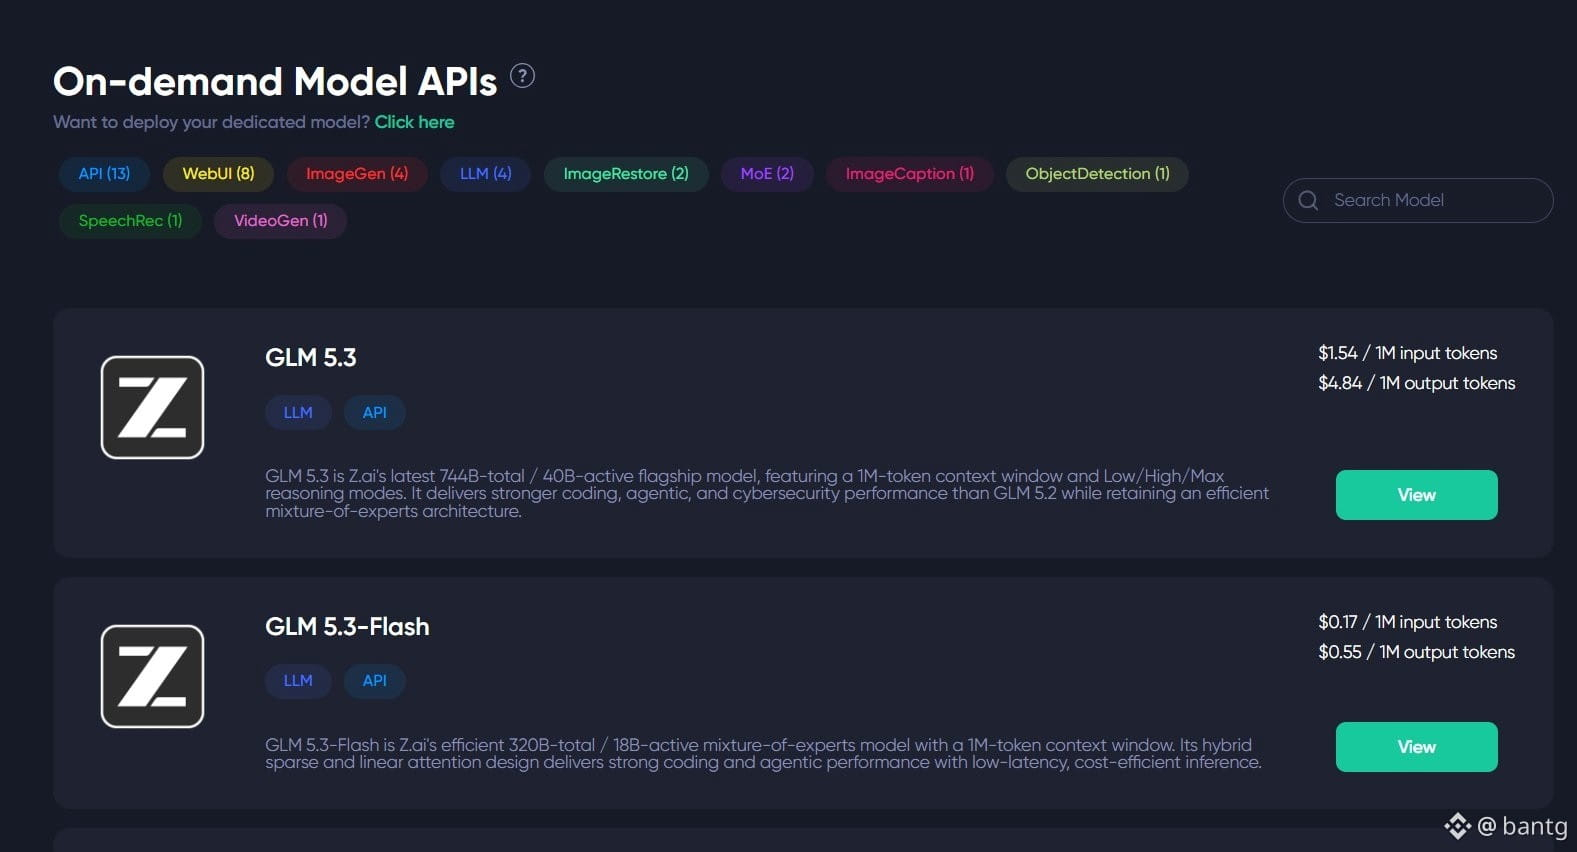Filter models by ImageCaption (1)

pyautogui.click(x=910, y=174)
